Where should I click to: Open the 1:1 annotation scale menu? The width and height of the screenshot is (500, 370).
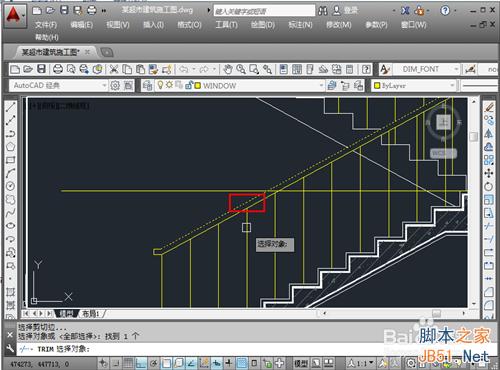pyautogui.click(x=361, y=363)
